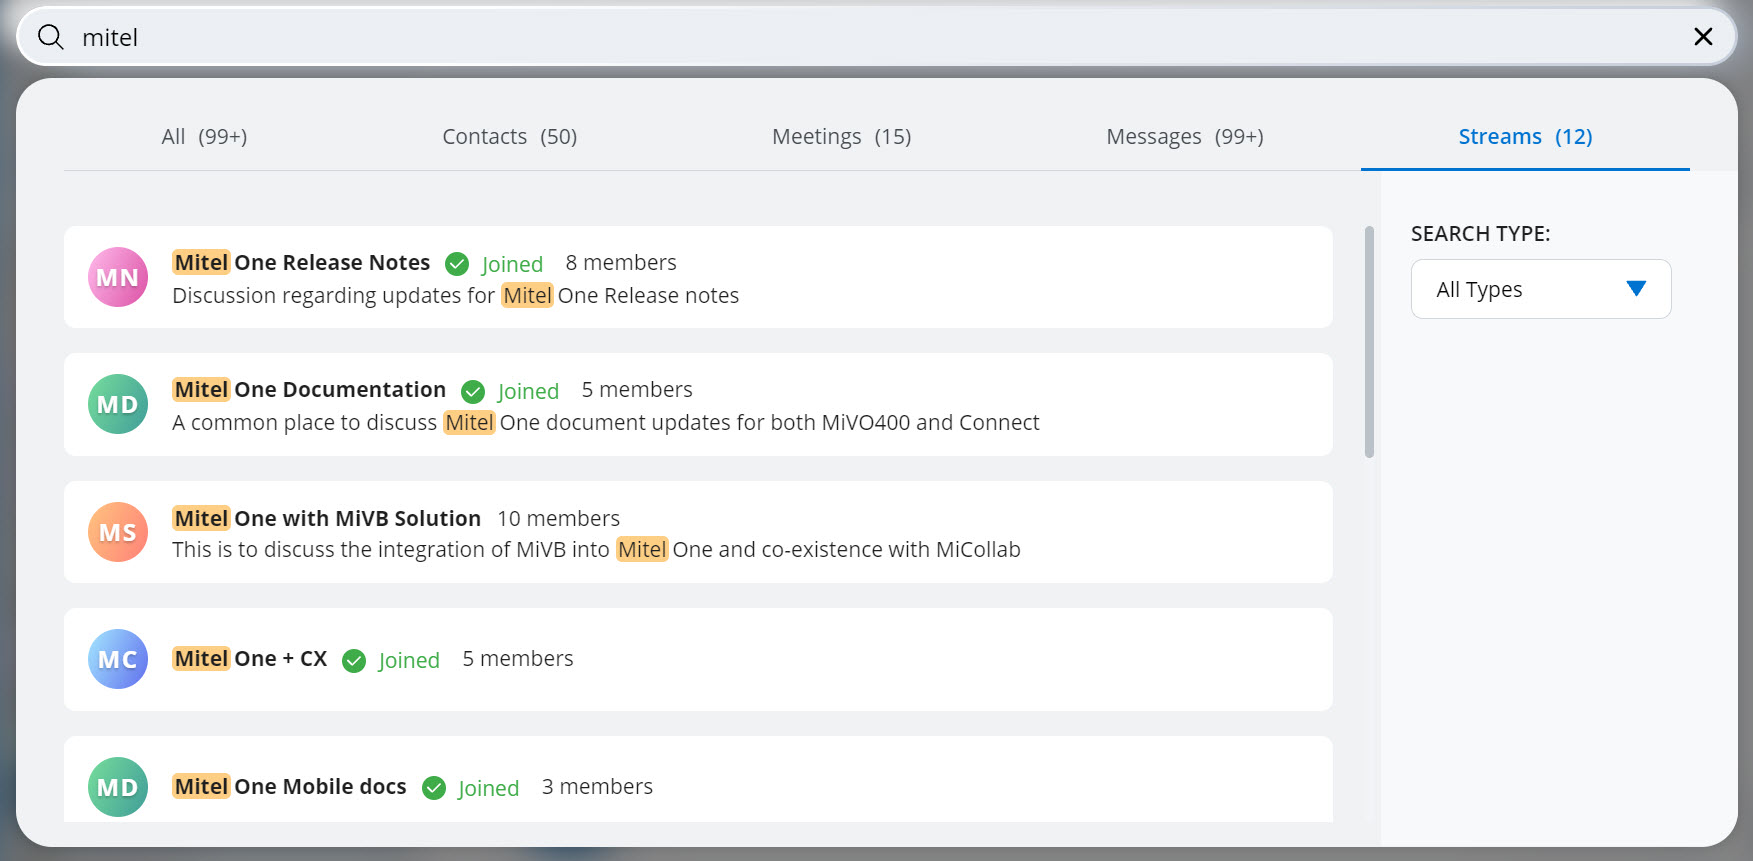Open the Messages (99+) tab
This screenshot has width=1753, height=861.
pos(1184,137)
